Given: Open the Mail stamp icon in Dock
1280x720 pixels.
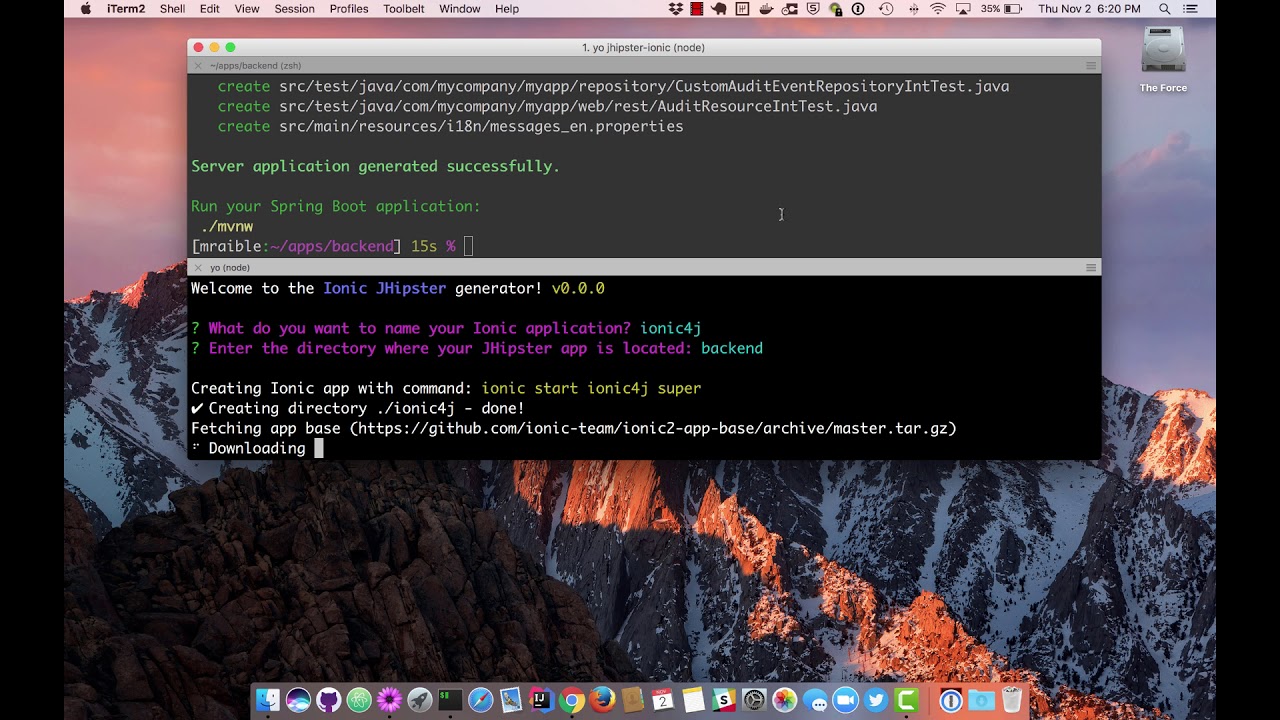Looking at the screenshot, I should pos(511,700).
